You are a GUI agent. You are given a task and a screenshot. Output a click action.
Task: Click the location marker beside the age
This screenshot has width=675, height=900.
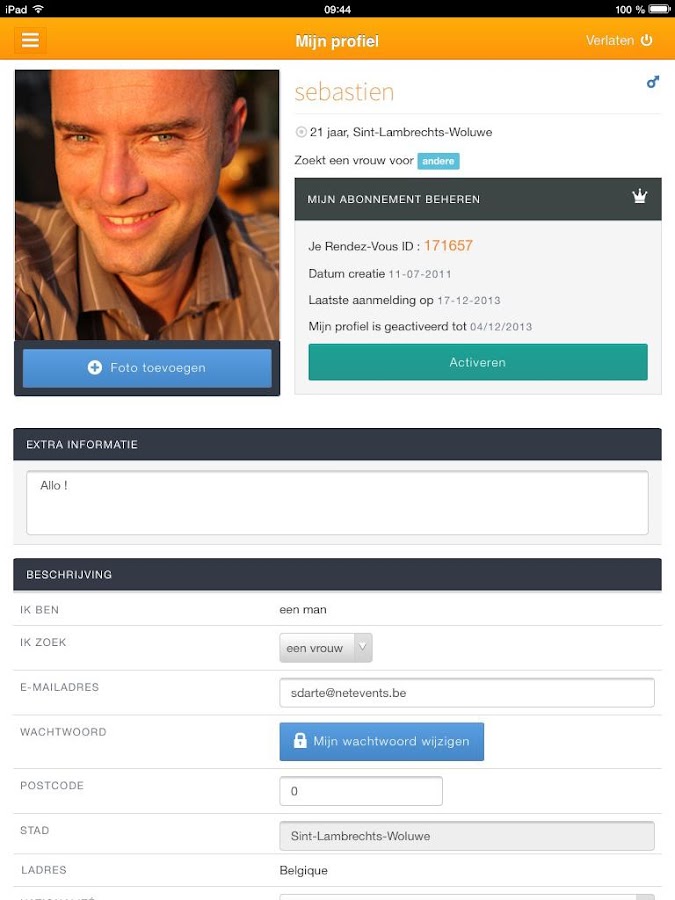(301, 132)
